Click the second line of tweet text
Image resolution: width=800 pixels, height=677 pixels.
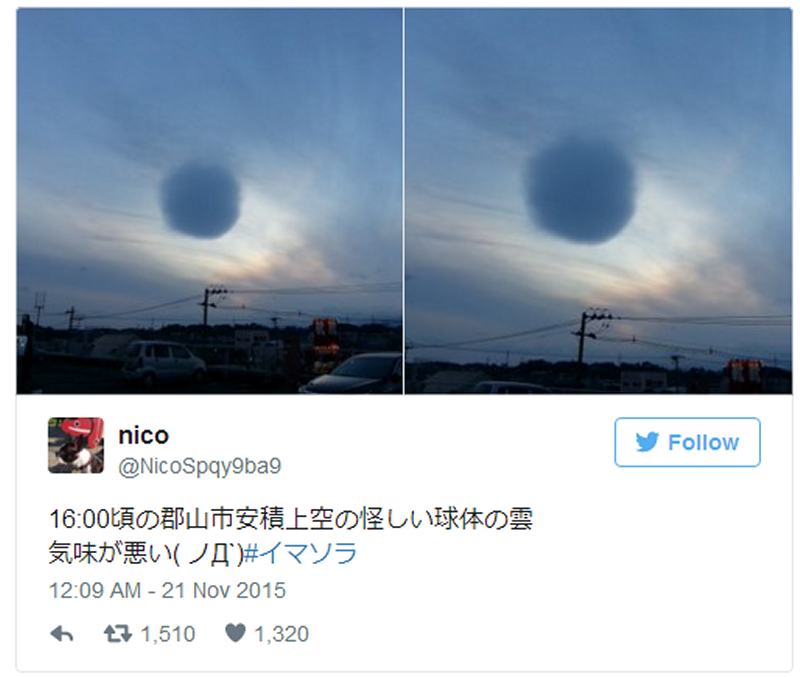click(203, 554)
